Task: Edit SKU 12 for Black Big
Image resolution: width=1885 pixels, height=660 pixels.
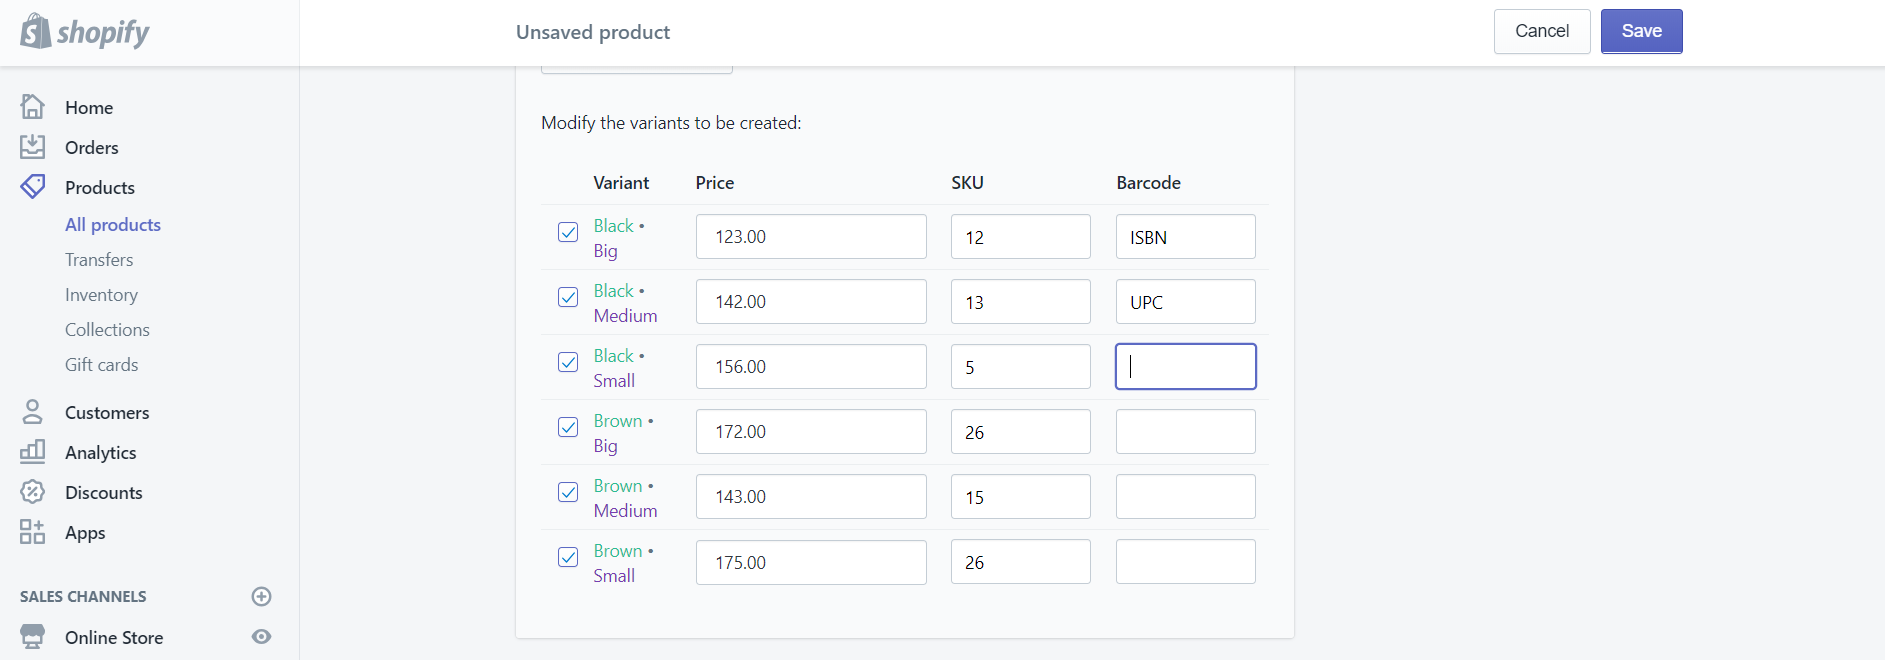Action: [1021, 237]
